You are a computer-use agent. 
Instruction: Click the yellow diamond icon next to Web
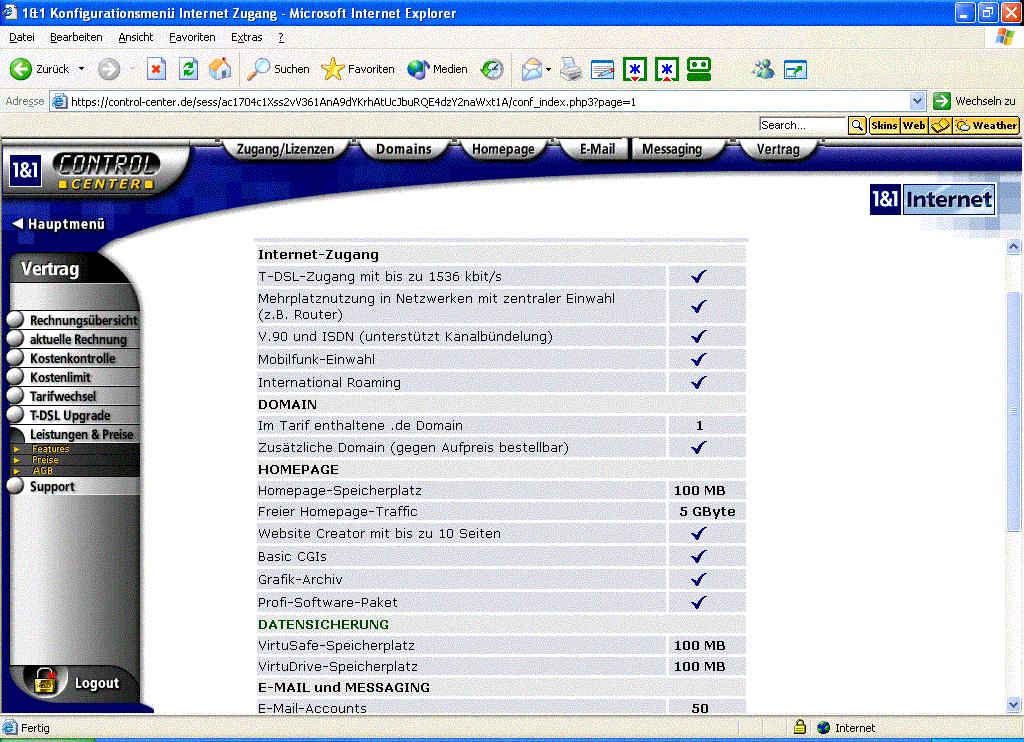[x=940, y=125]
